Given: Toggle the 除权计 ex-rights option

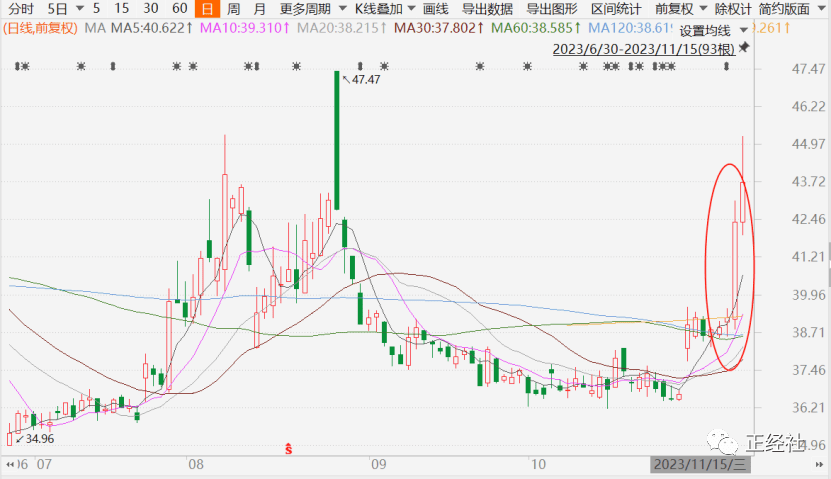Looking at the screenshot, I should pos(733,9).
